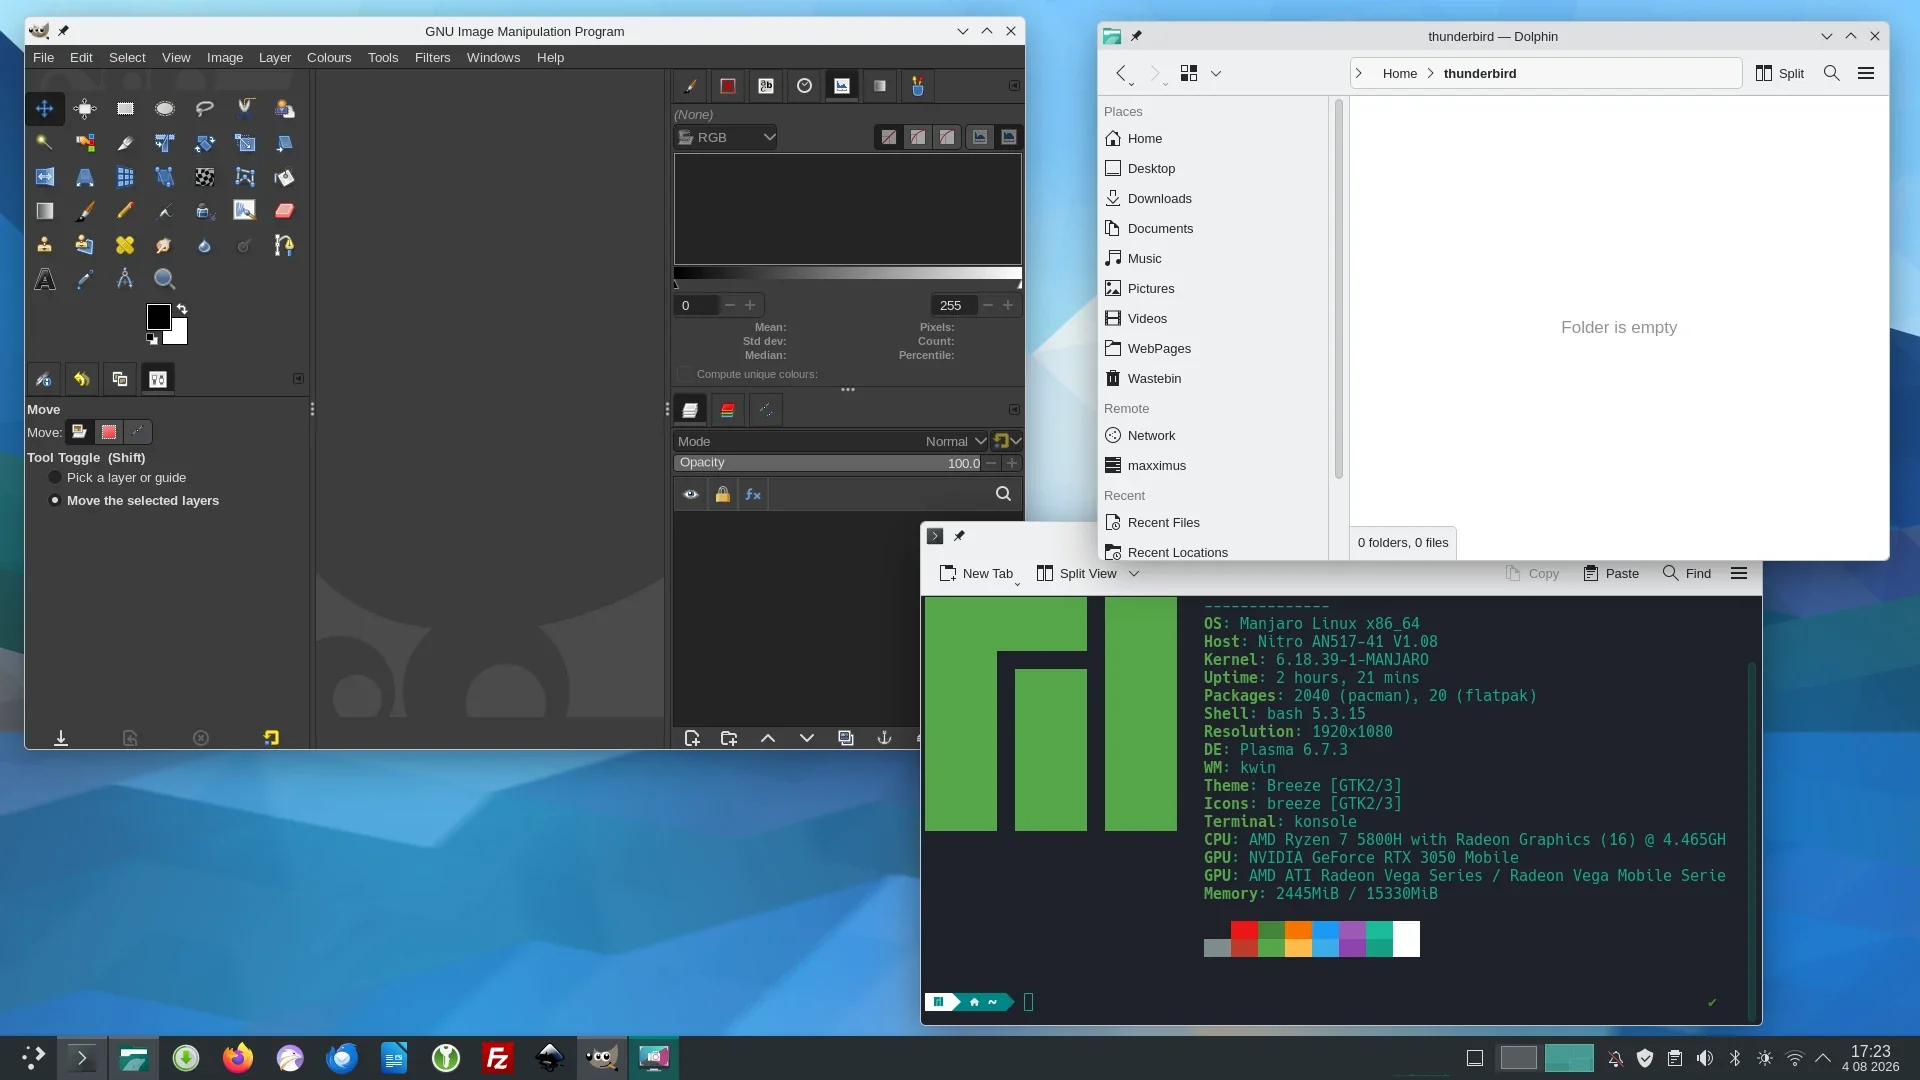This screenshot has height=1080, width=1920.
Task: Choose 'Move the selected layers' option
Action: pos(134,501)
